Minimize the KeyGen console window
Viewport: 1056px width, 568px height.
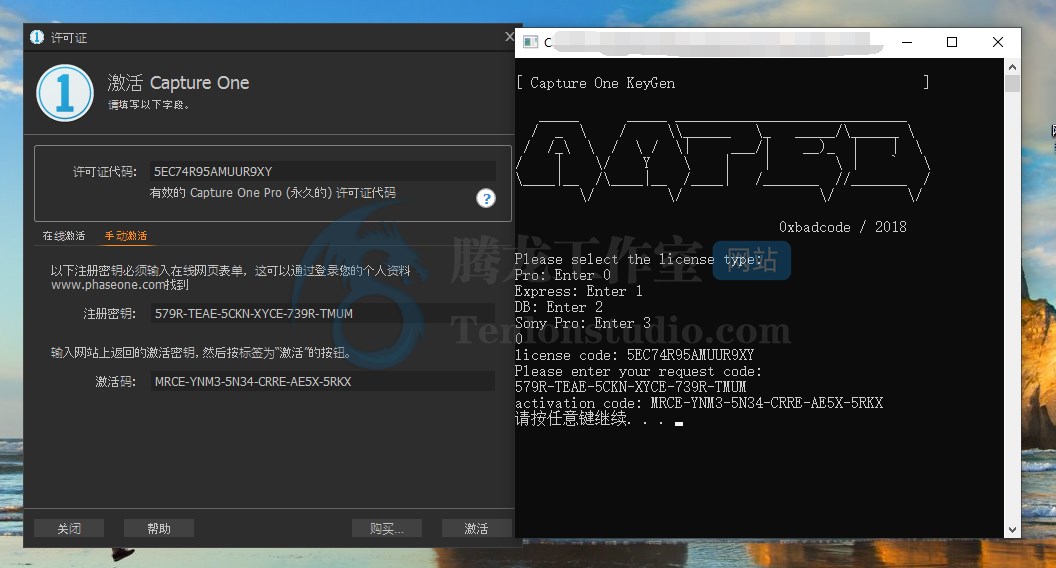907,42
